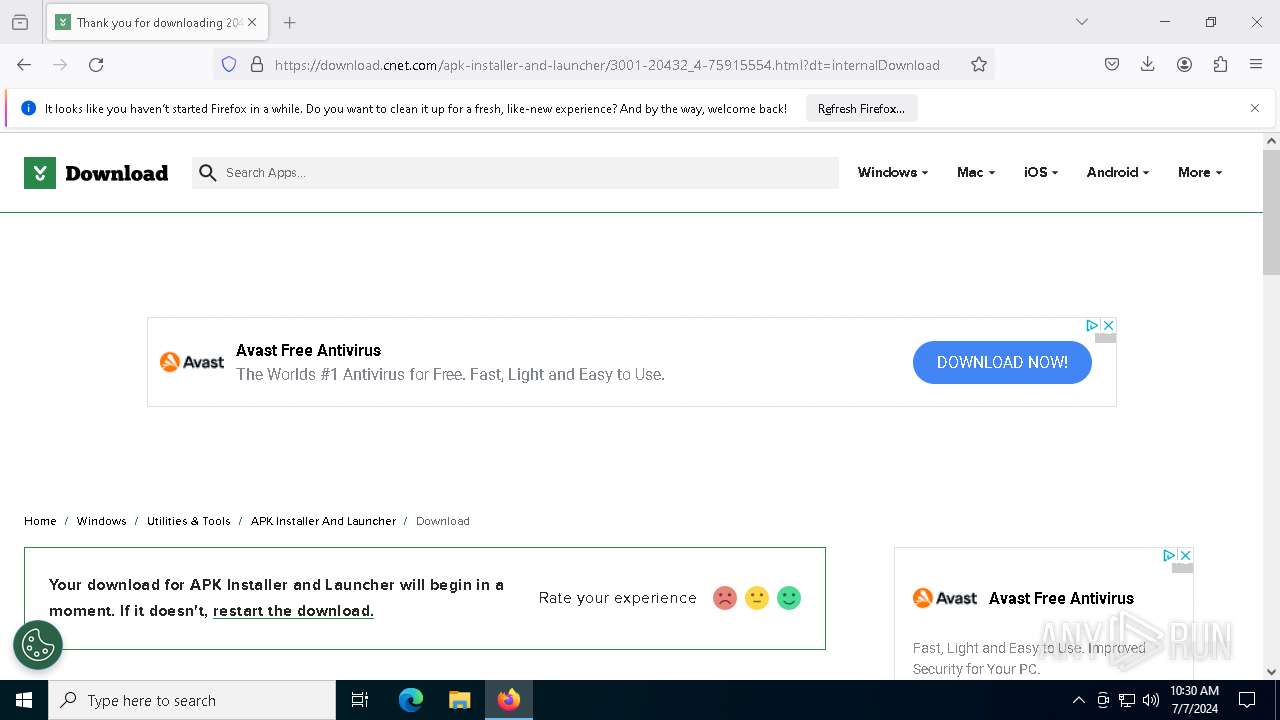The image size is (1280, 720).
Task: View site security padlock info
Action: [x=257, y=64]
